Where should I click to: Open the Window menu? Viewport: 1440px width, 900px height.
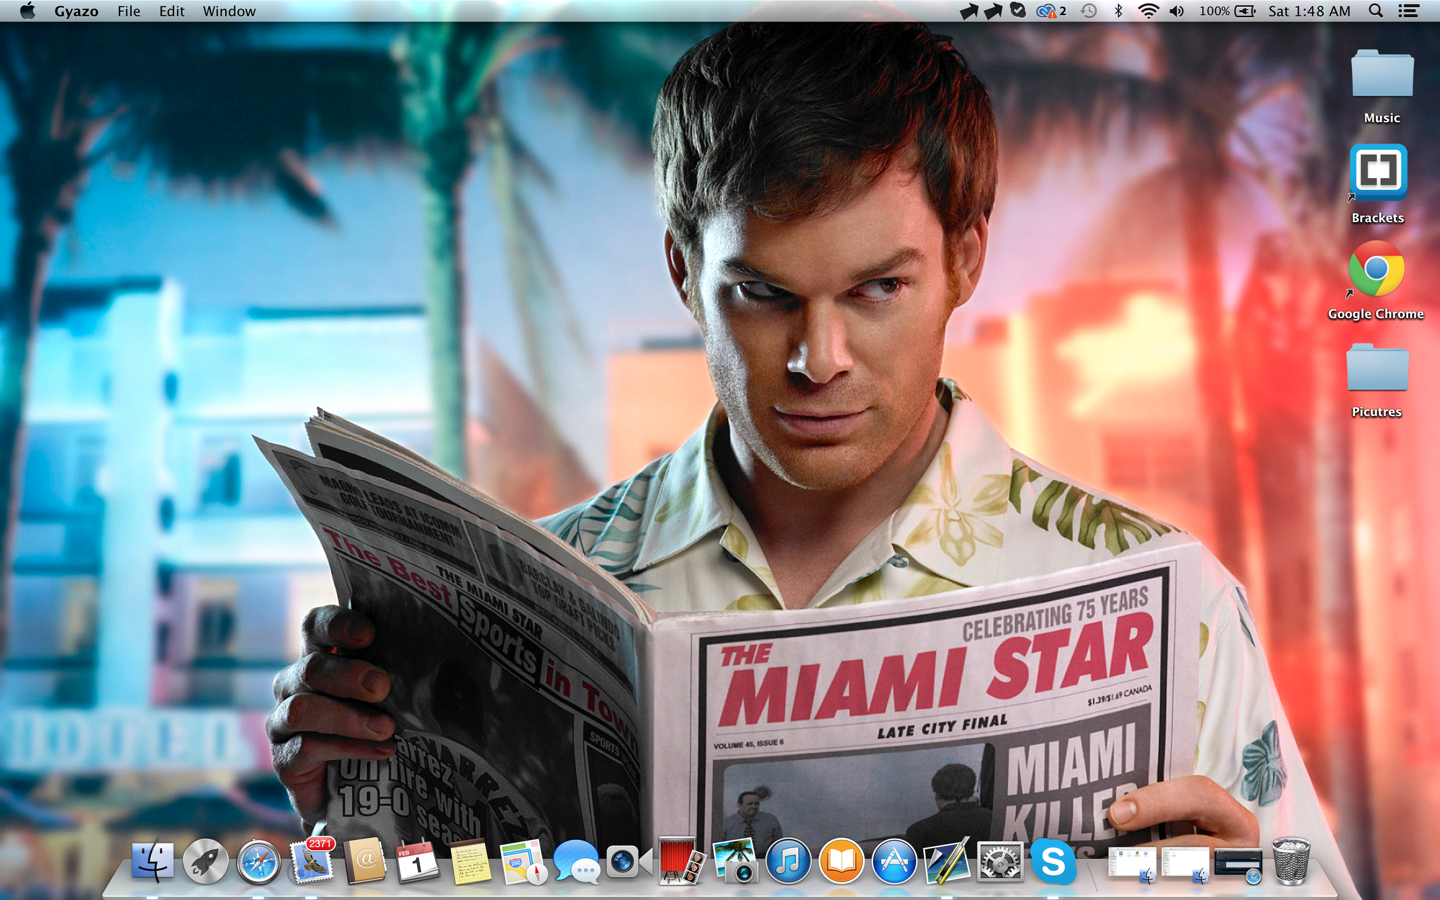click(229, 11)
